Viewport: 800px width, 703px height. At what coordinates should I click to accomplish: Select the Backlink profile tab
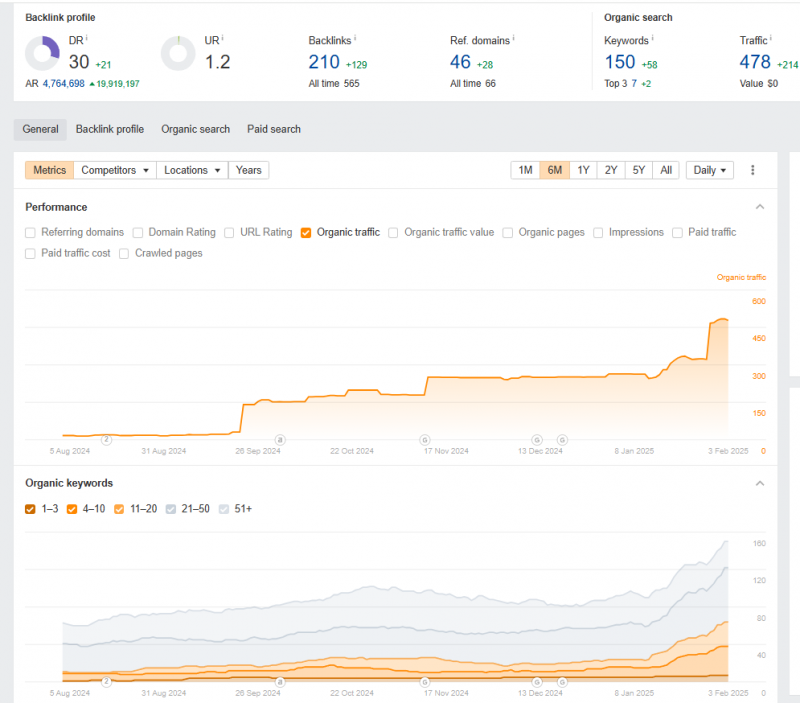tap(109, 129)
